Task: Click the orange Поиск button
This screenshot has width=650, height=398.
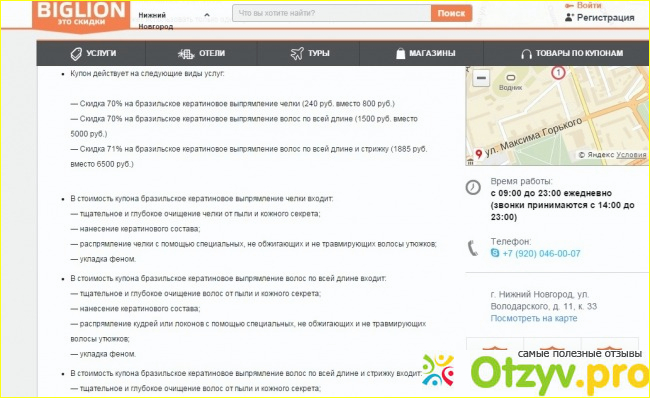Action: 451,13
